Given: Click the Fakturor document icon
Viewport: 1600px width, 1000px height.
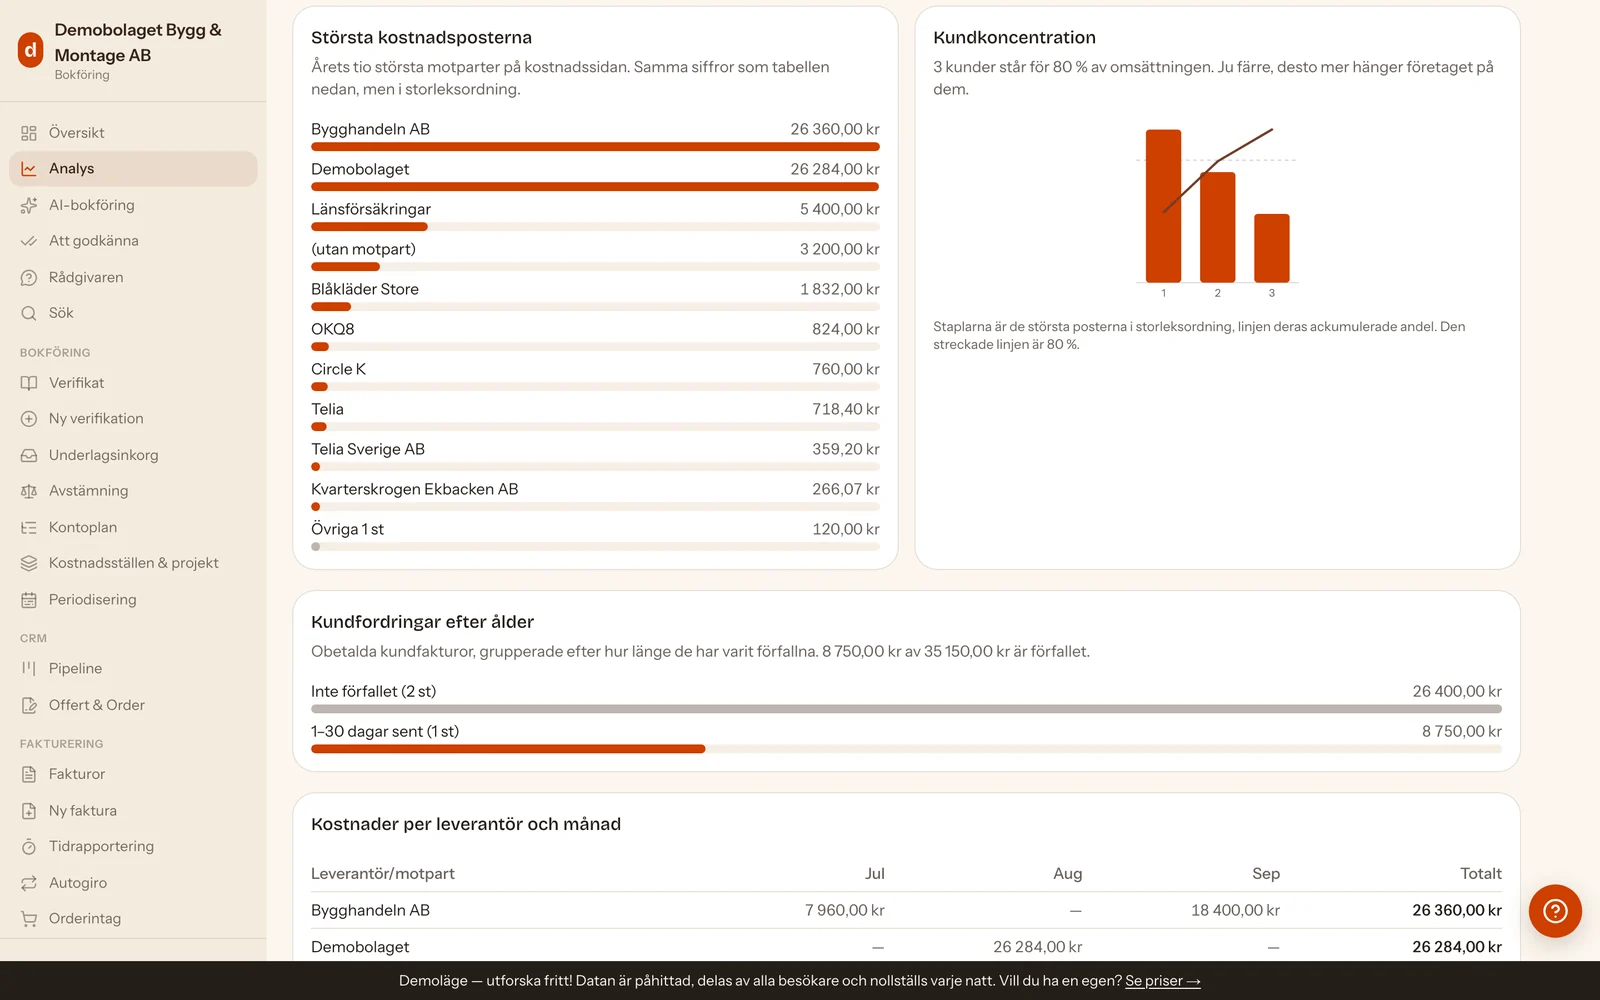Looking at the screenshot, I should pyautogui.click(x=29, y=774).
